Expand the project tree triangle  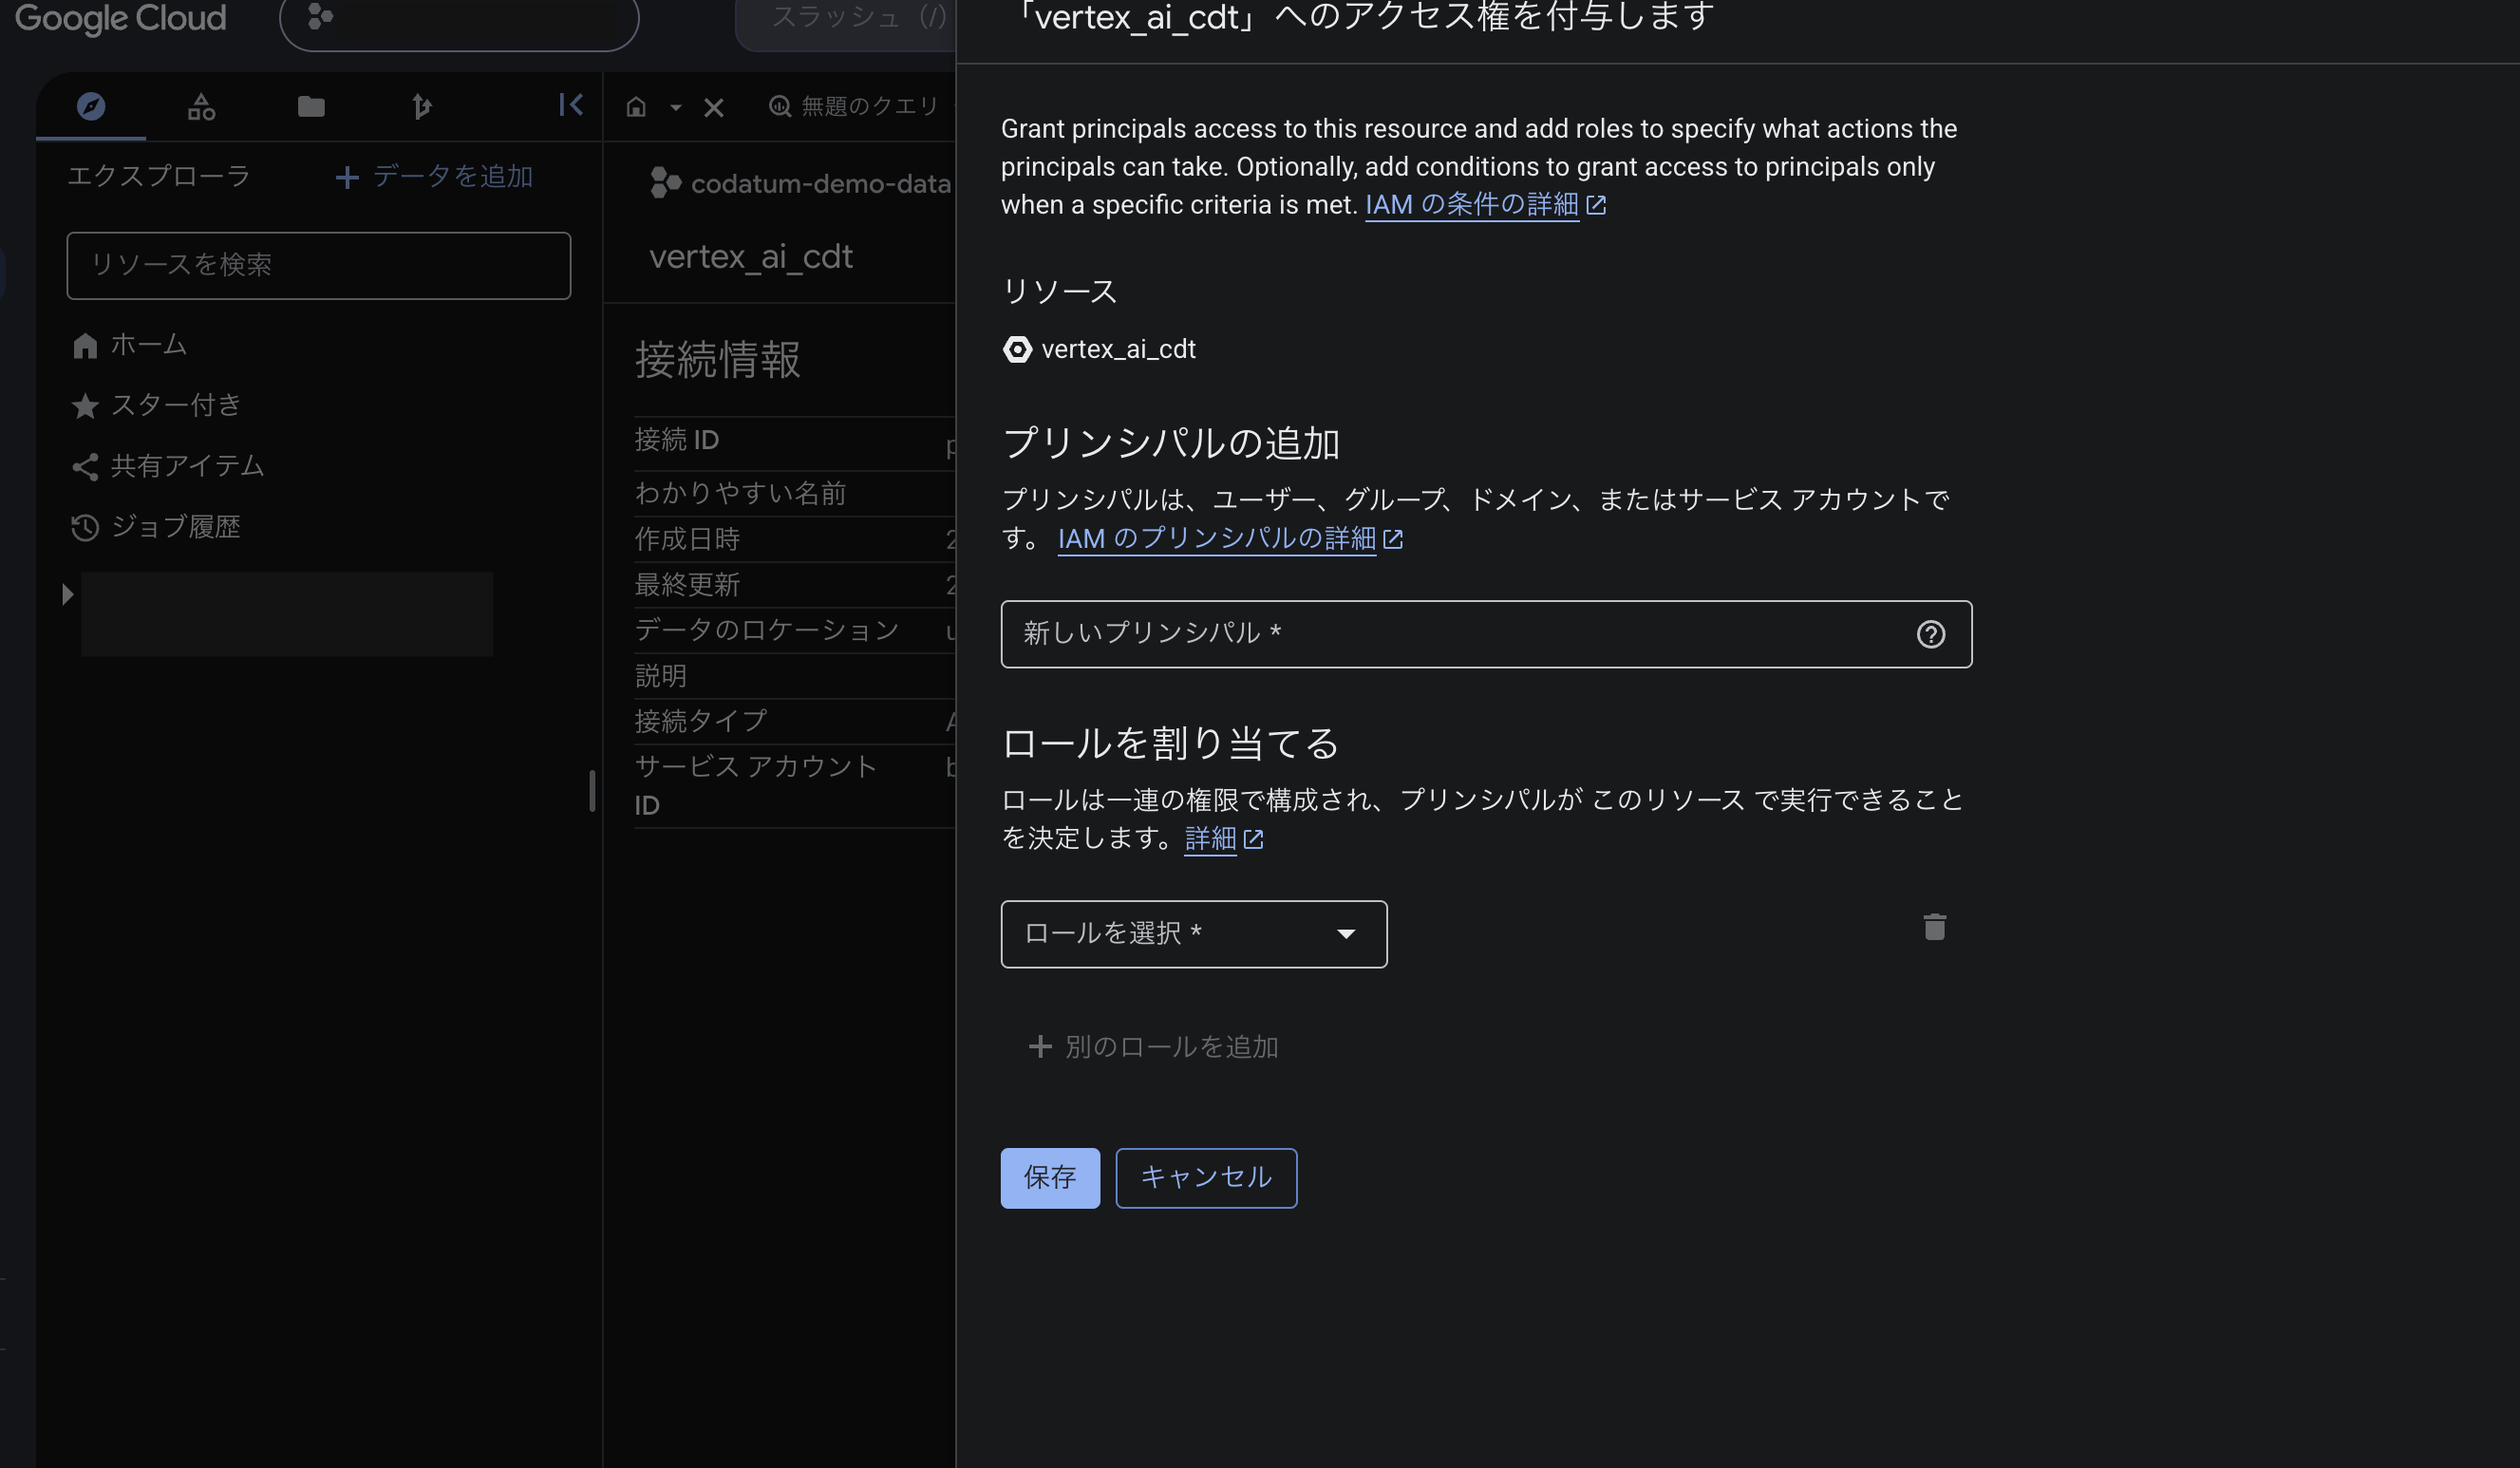67,594
